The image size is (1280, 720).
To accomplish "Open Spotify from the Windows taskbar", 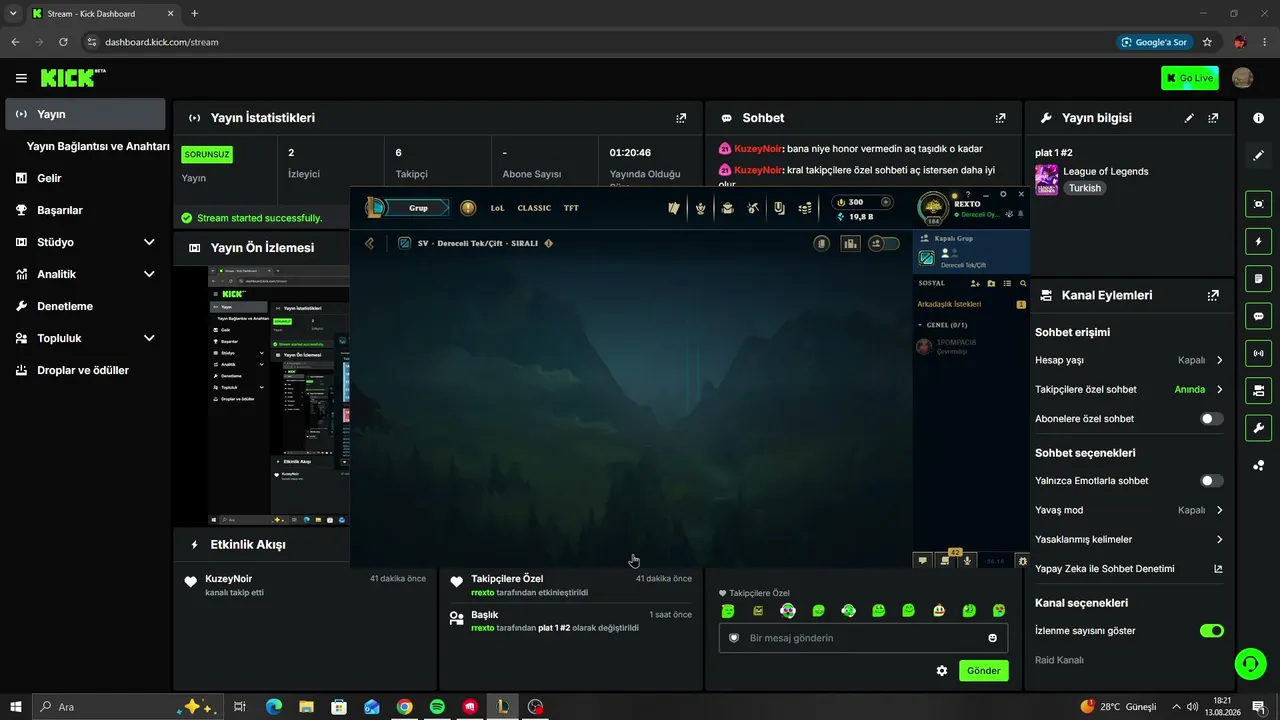I will pyautogui.click(x=437, y=707).
